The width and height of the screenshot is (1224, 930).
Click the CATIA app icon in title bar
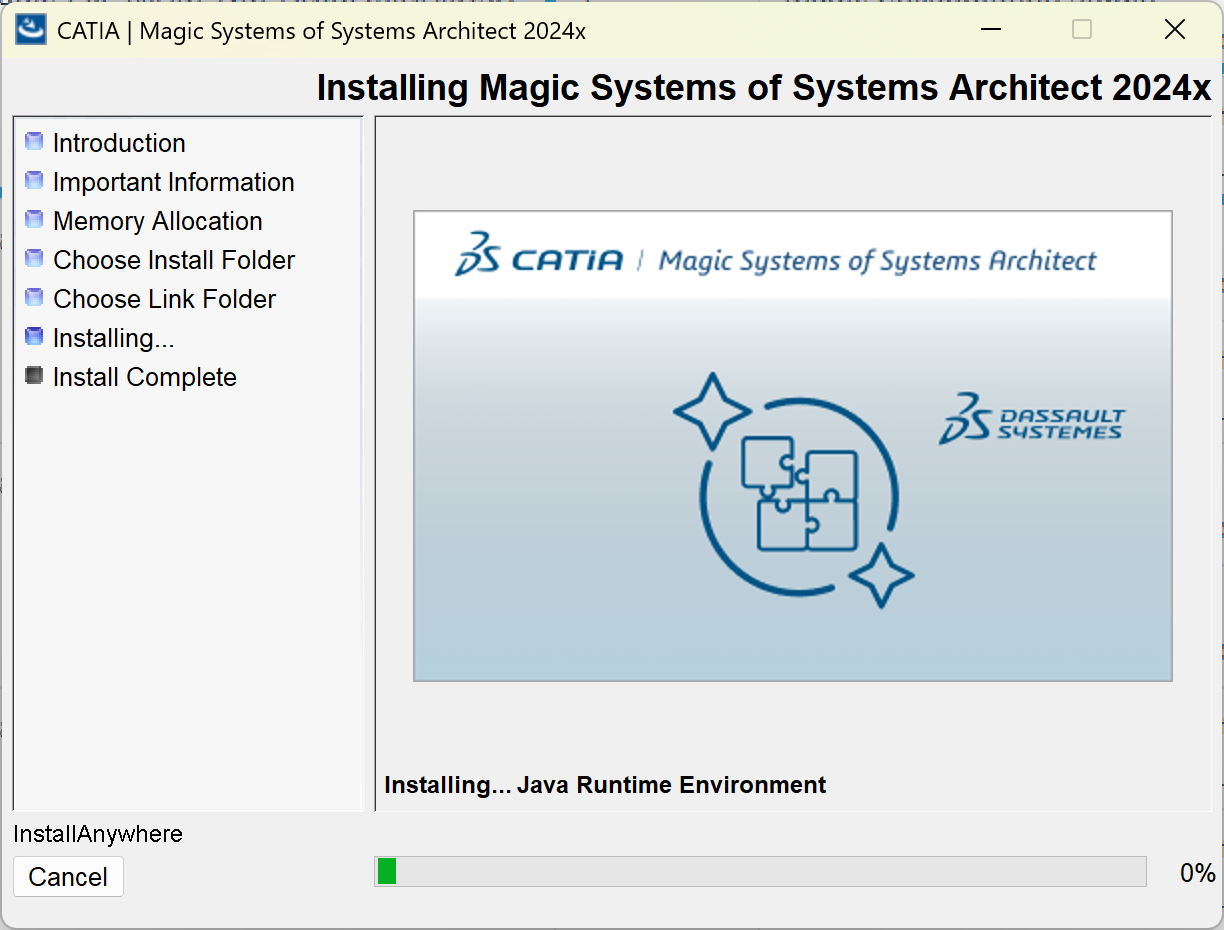(x=32, y=29)
